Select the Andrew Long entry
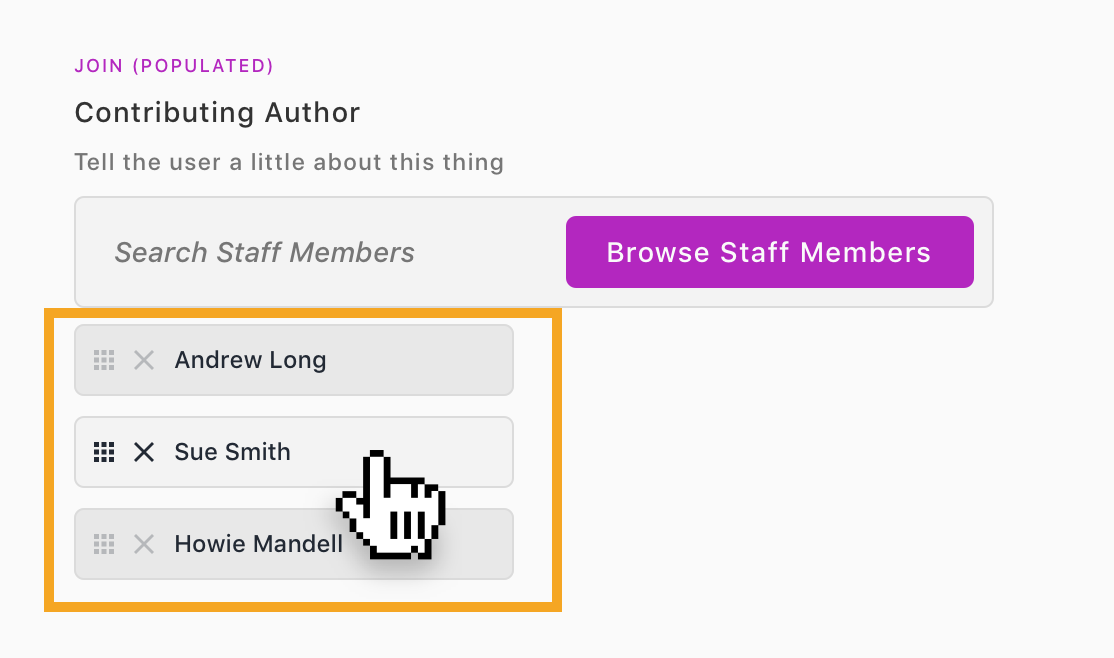This screenshot has width=1114, height=658. 293,360
